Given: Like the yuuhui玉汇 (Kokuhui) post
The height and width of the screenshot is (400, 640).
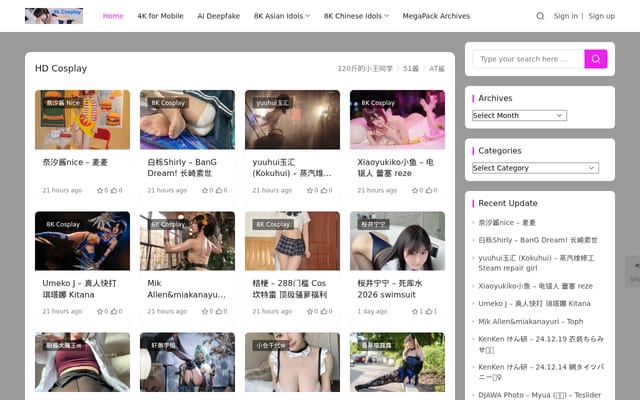Looking at the screenshot, I should pyautogui.click(x=326, y=190).
